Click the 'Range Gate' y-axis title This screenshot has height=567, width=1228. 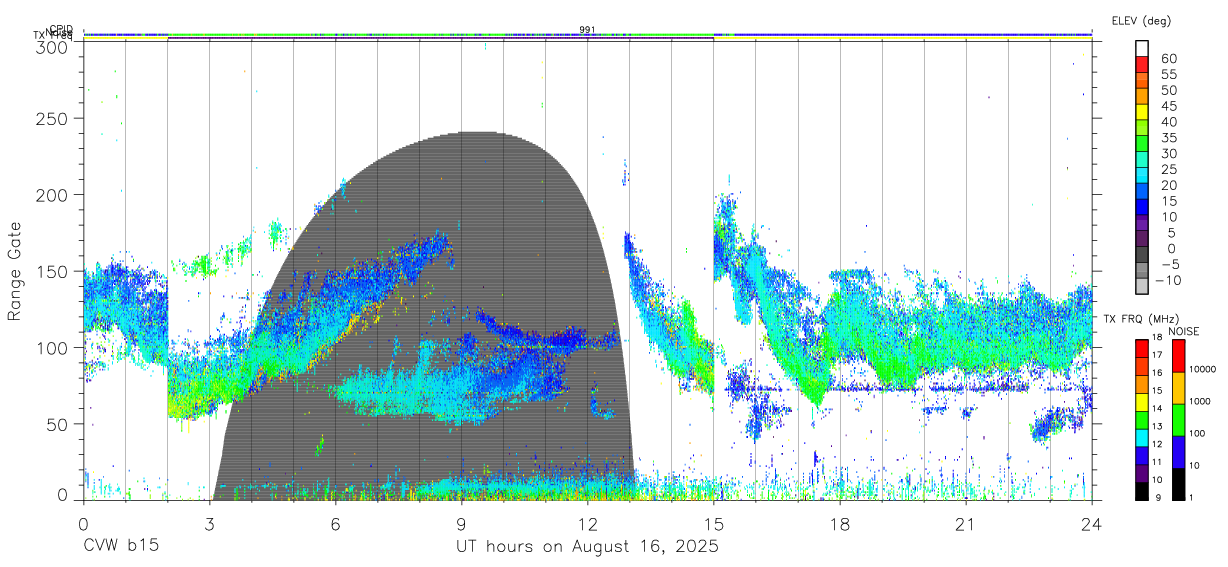coord(15,271)
